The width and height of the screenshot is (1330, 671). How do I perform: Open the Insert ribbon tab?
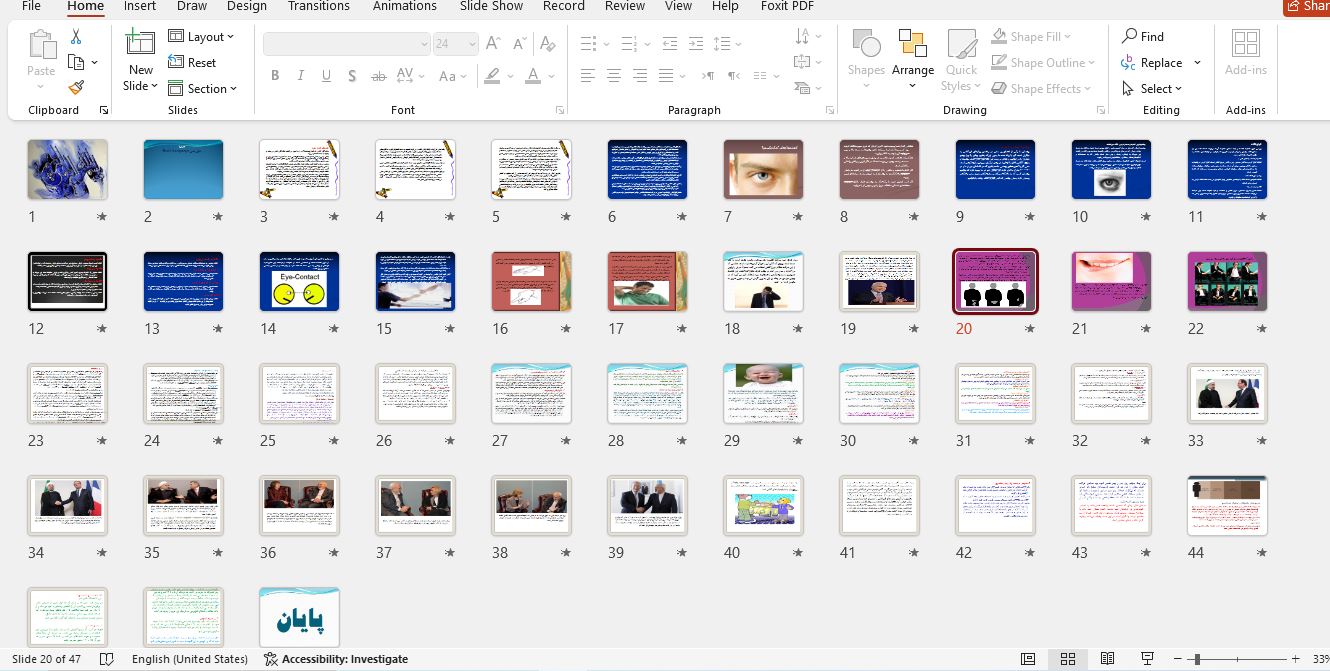point(140,6)
